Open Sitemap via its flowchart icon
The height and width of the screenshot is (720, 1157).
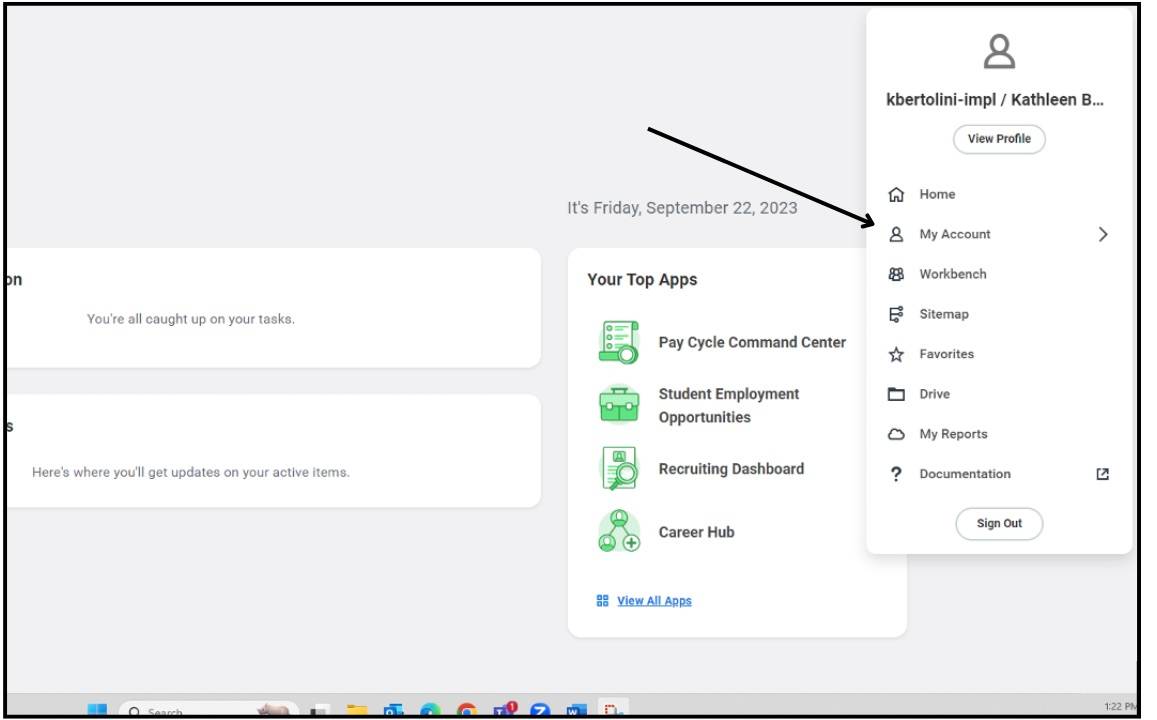click(895, 313)
